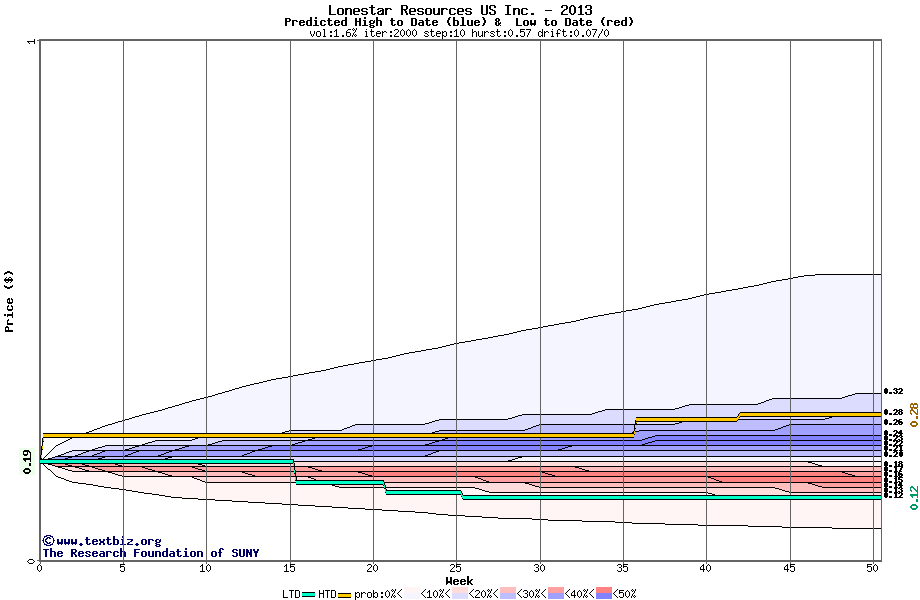Click the x-axis tick label 25

455,568
